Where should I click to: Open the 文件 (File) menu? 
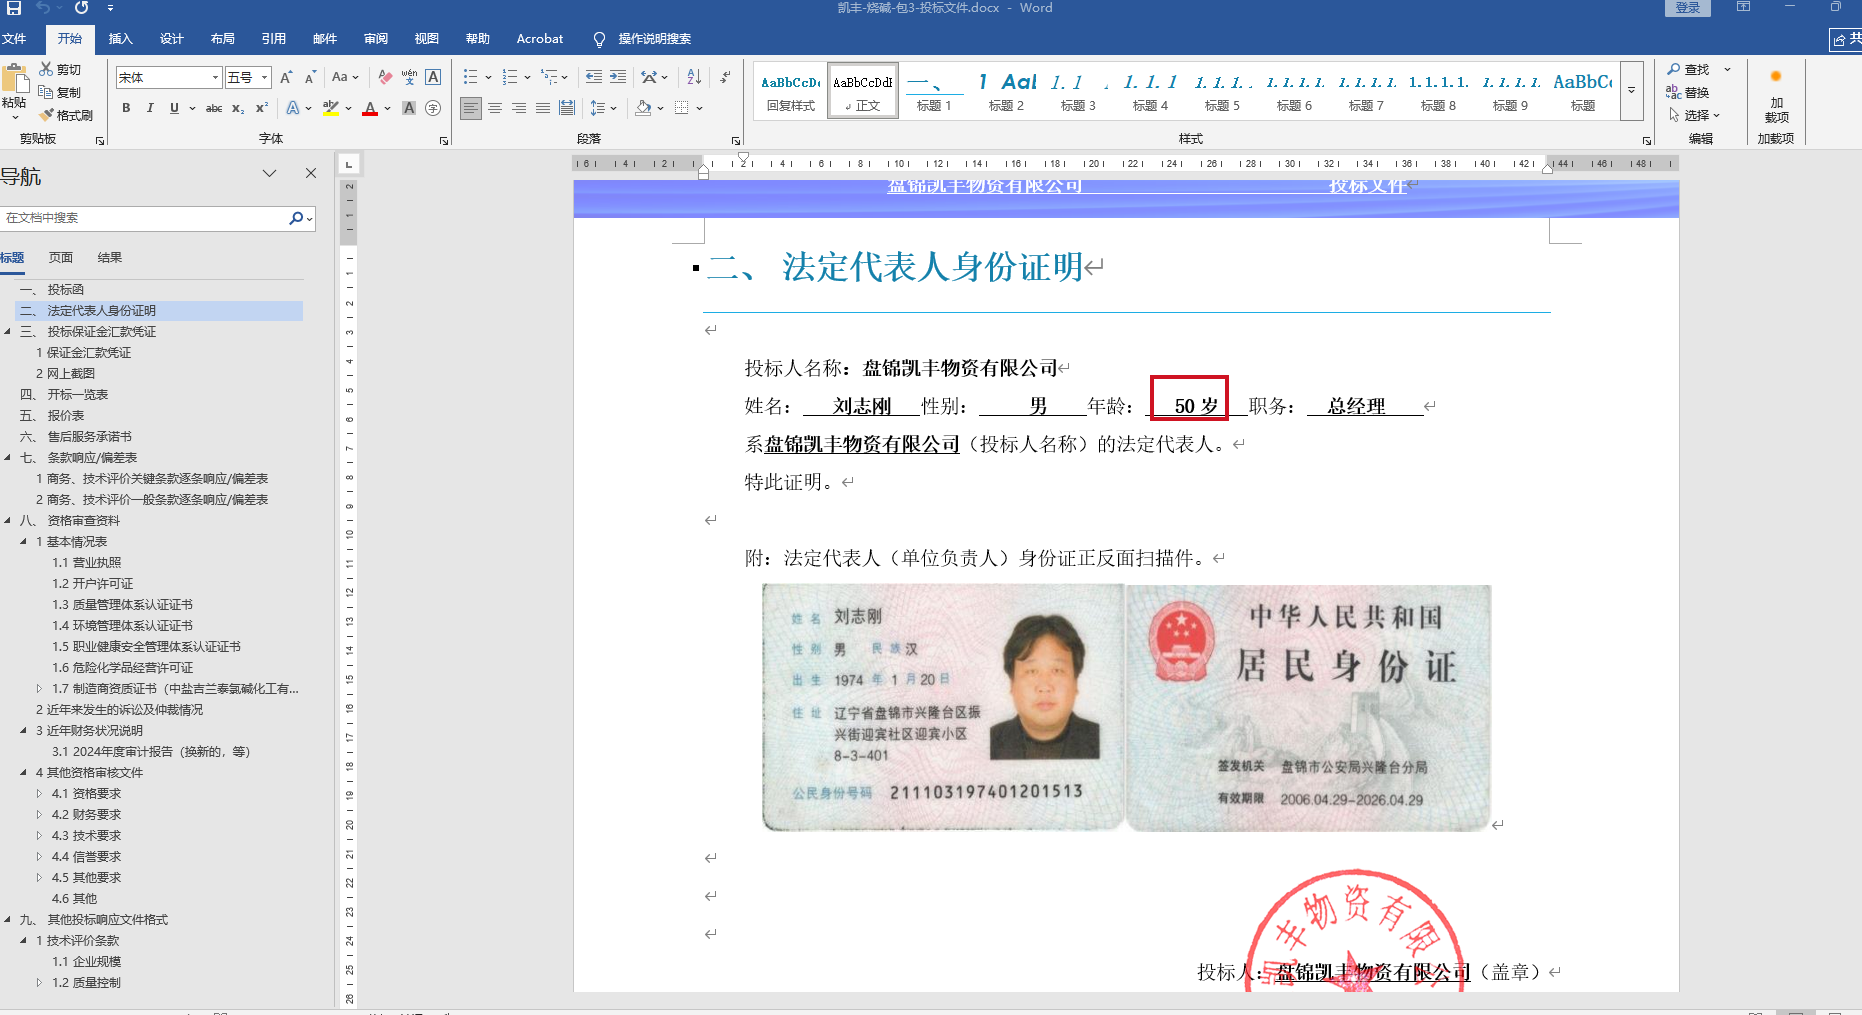click(x=14, y=39)
